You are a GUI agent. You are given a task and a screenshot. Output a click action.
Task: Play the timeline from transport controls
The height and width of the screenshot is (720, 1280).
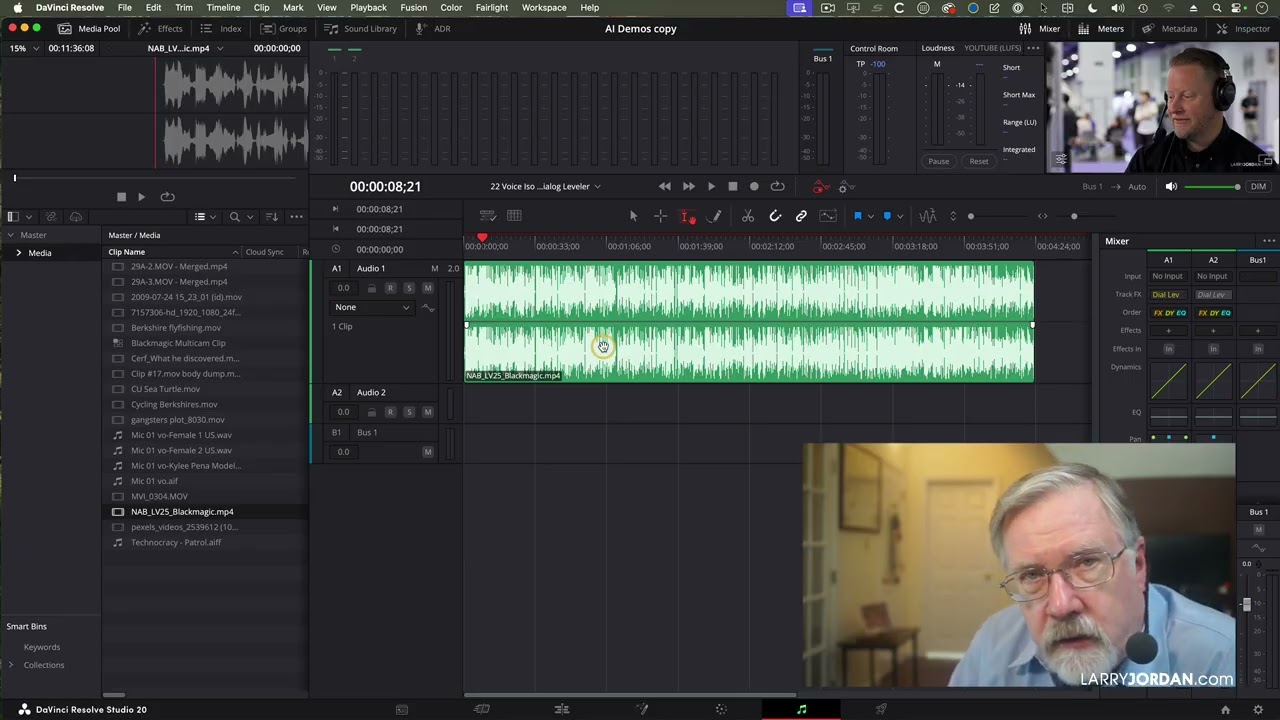coord(711,186)
